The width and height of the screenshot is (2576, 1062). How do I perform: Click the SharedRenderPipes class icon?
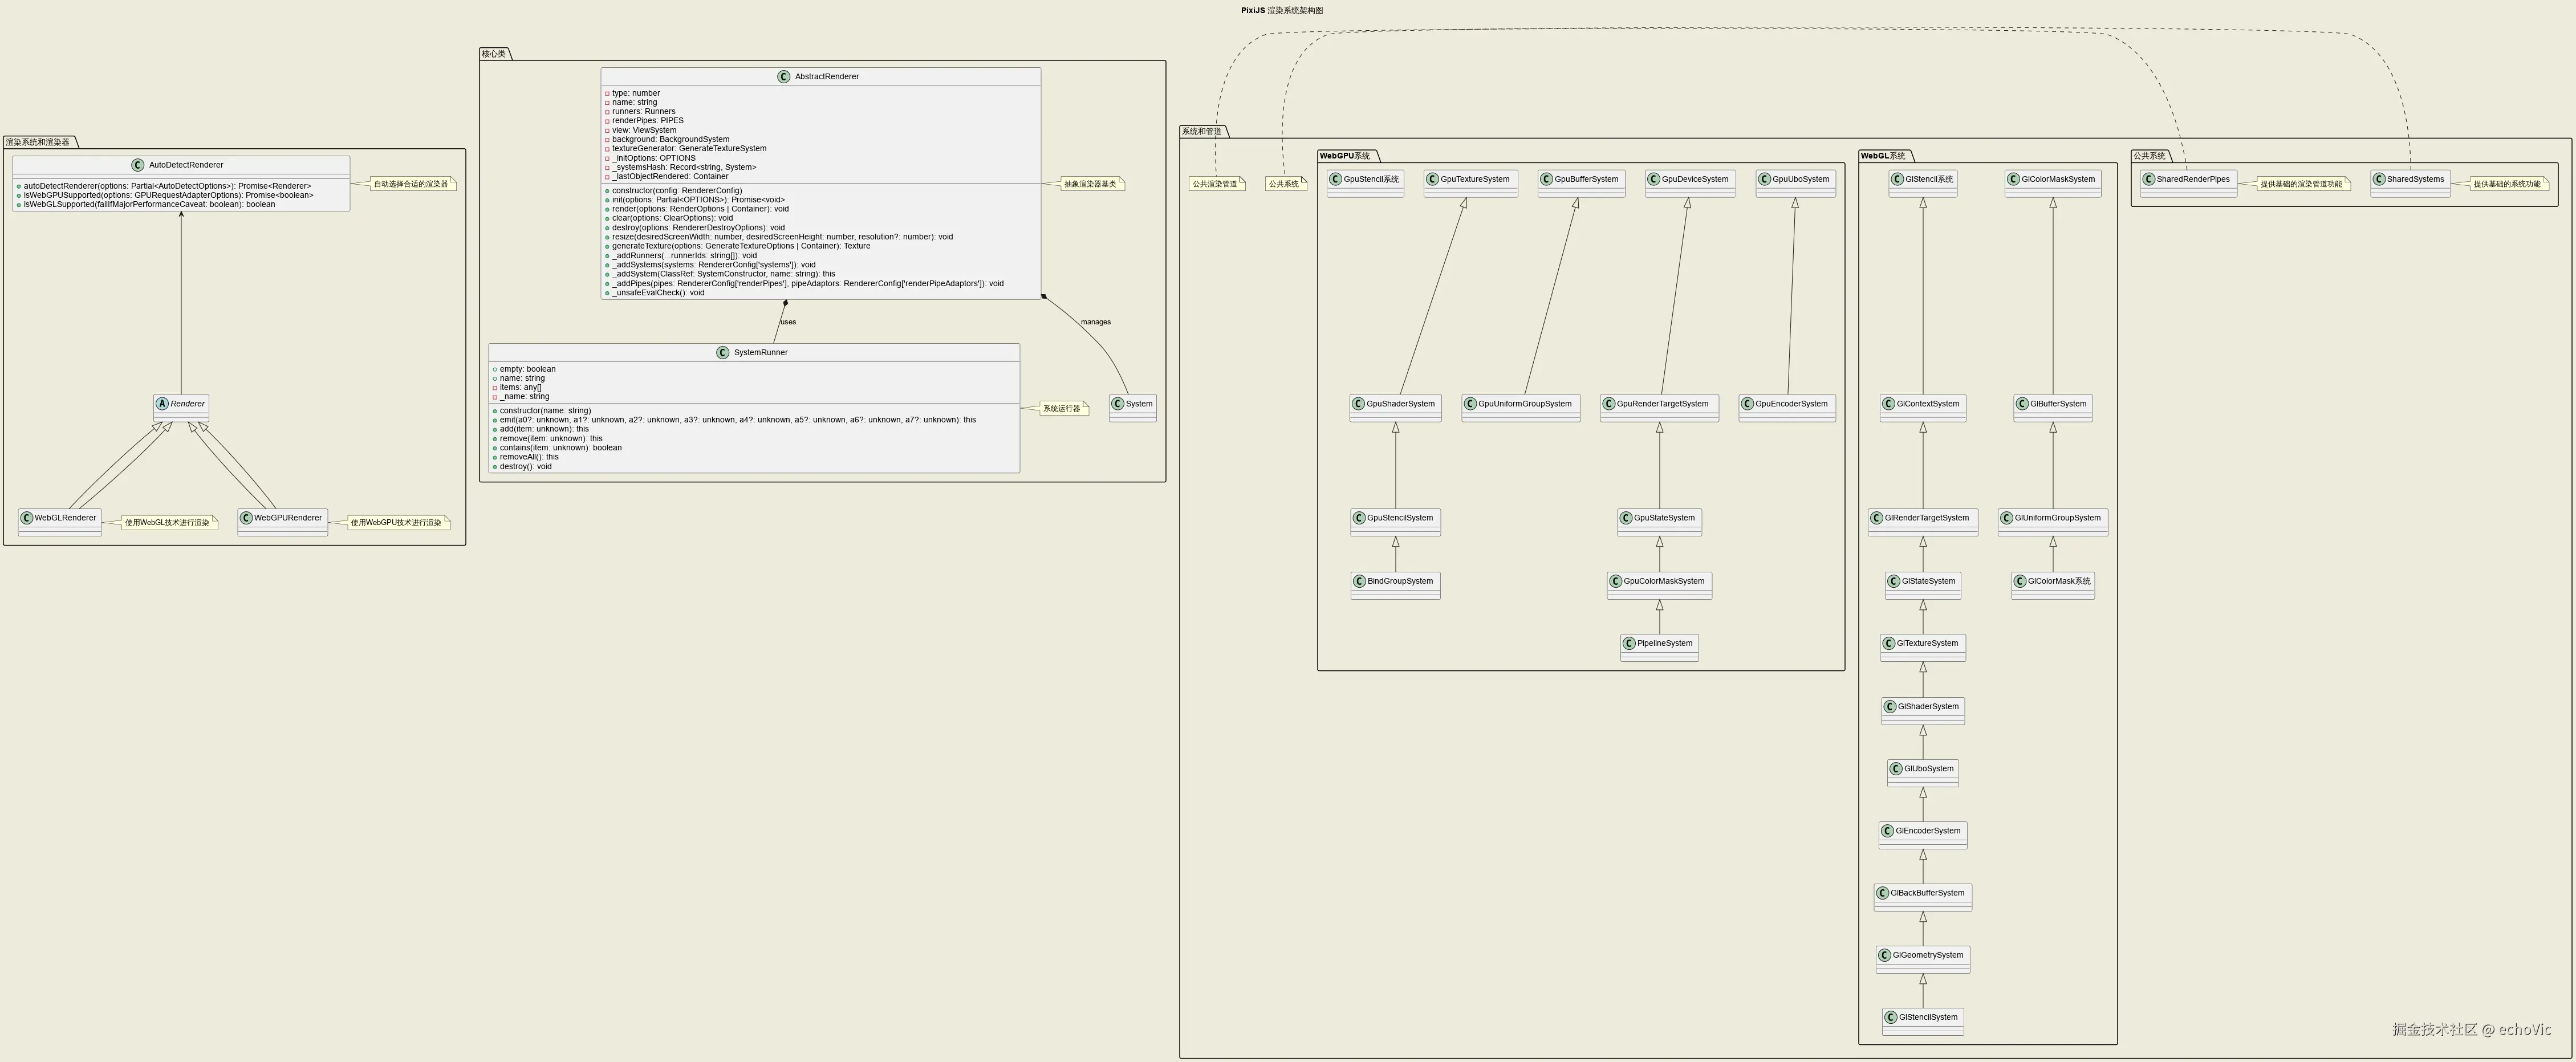coord(2149,179)
